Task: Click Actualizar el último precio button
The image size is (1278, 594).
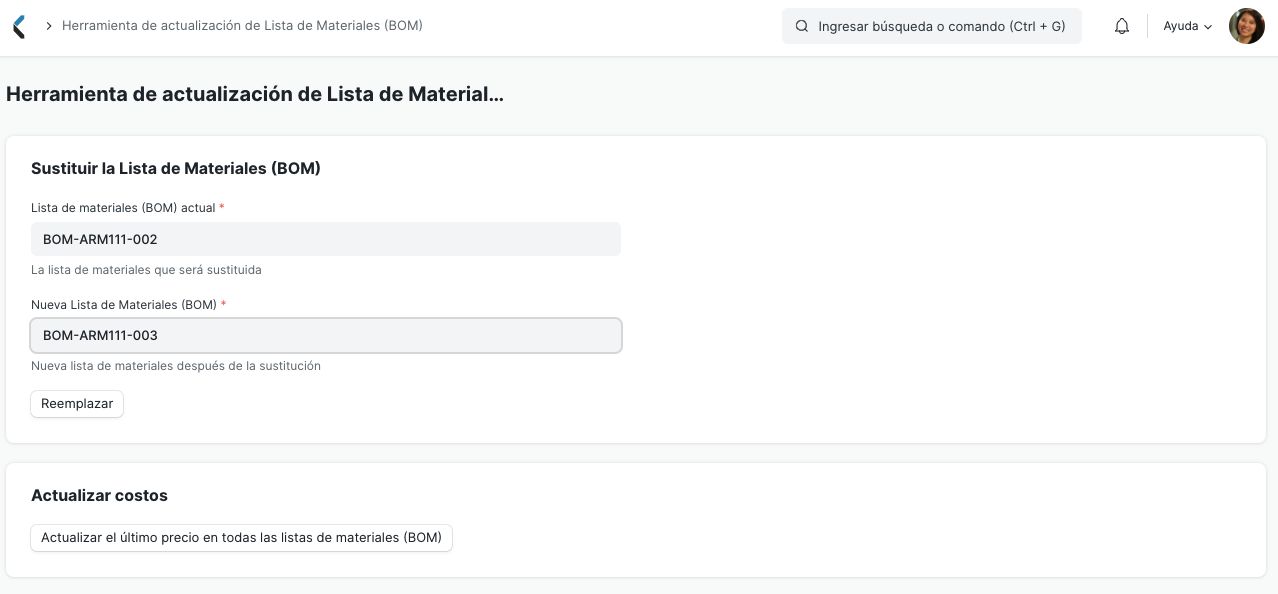Action: coord(241,537)
